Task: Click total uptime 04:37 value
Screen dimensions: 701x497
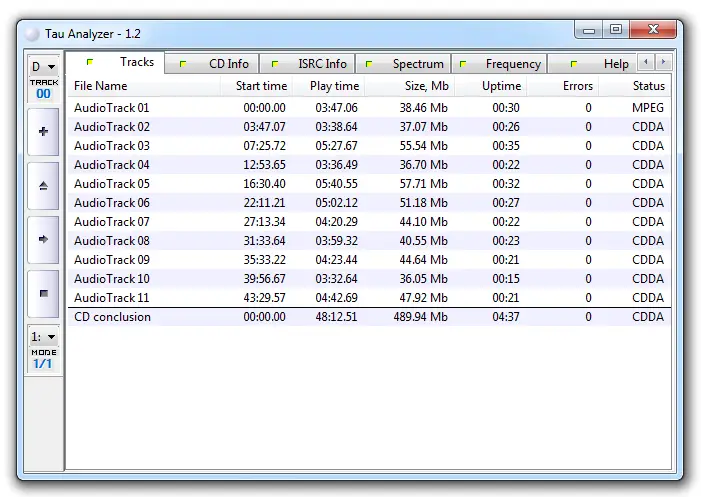Action: (x=506, y=317)
